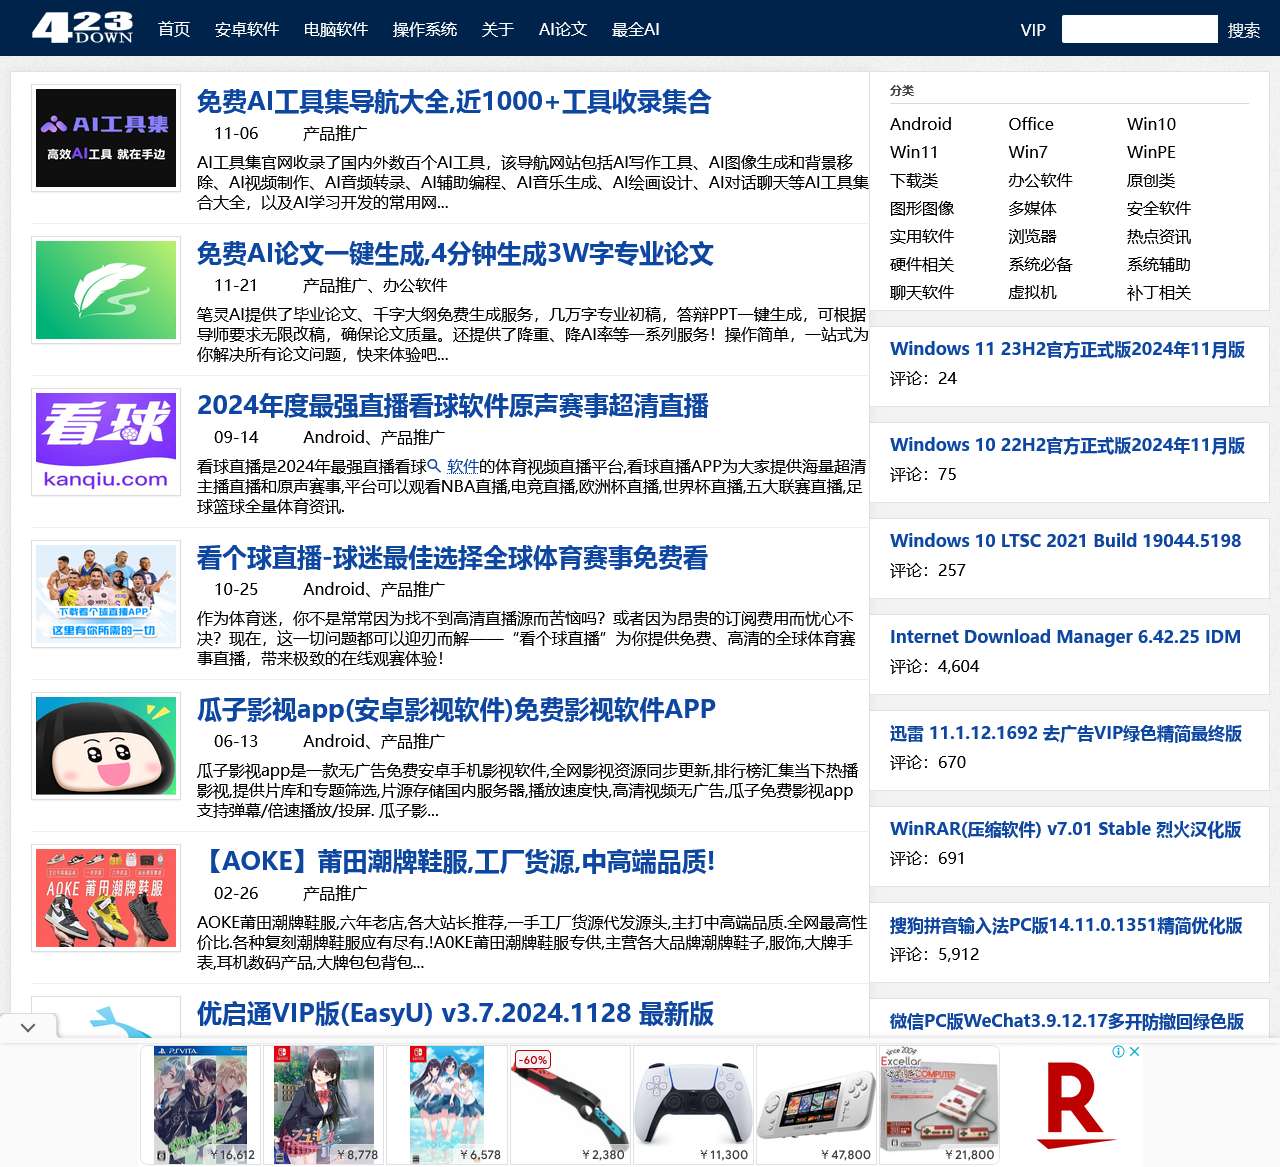The width and height of the screenshot is (1280, 1167).
Task: Click the 搜索 search button
Action: (1243, 30)
